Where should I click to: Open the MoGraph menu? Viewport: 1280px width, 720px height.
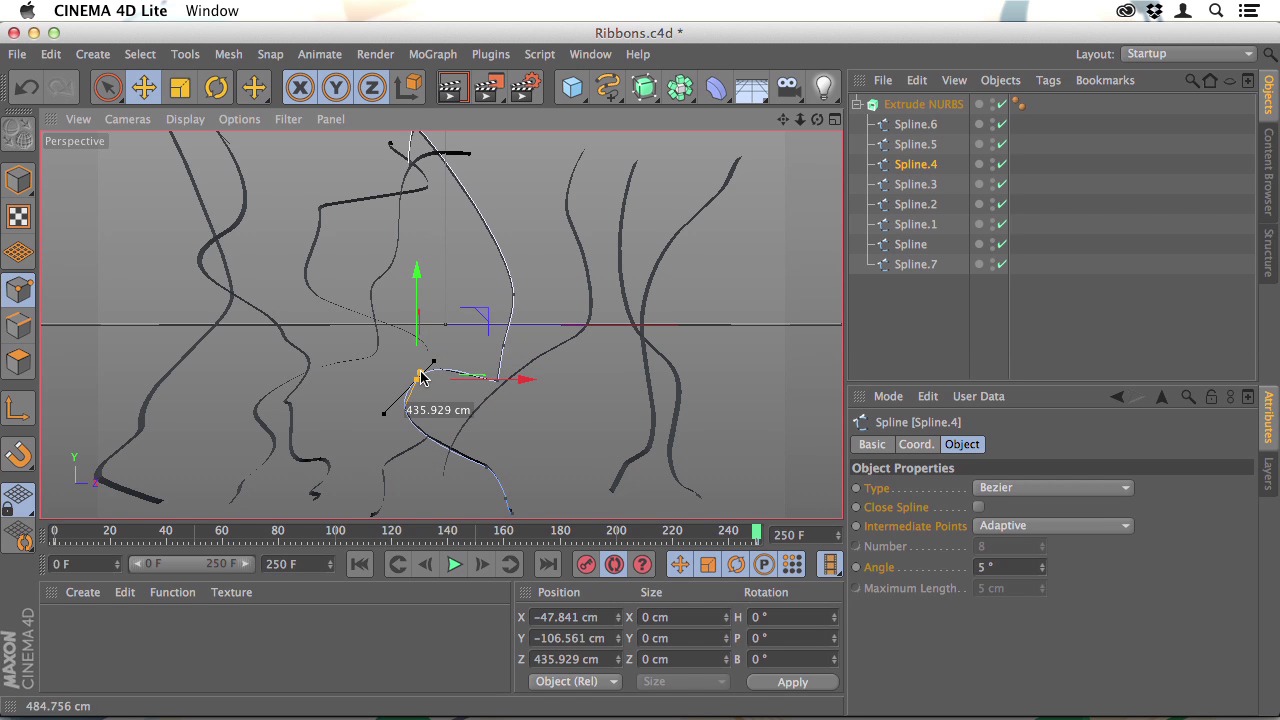point(432,54)
